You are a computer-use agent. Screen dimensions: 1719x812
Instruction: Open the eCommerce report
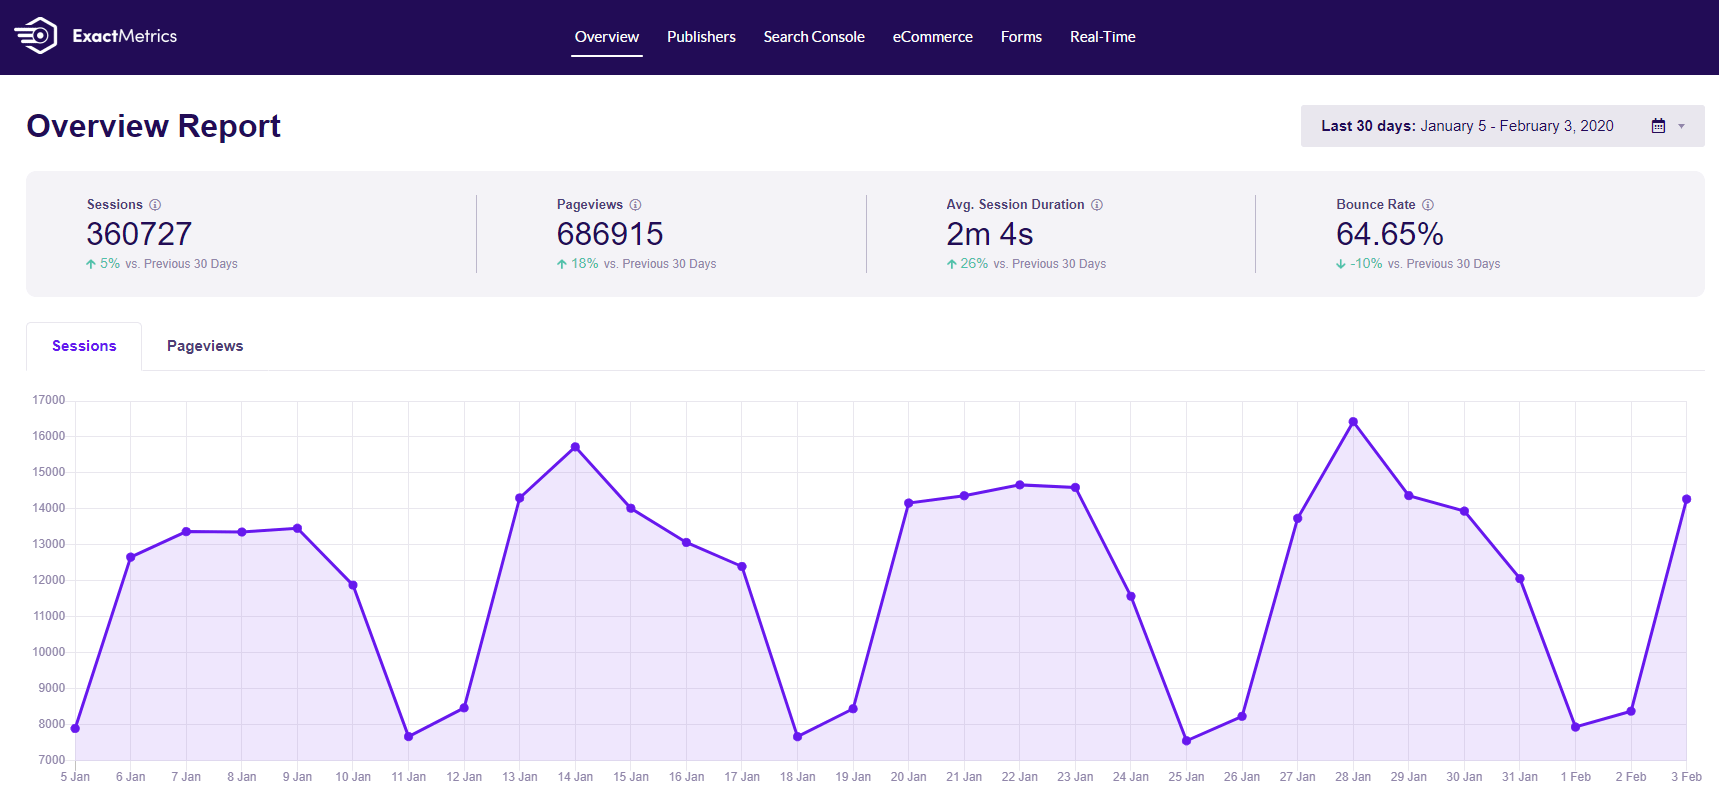click(x=932, y=37)
